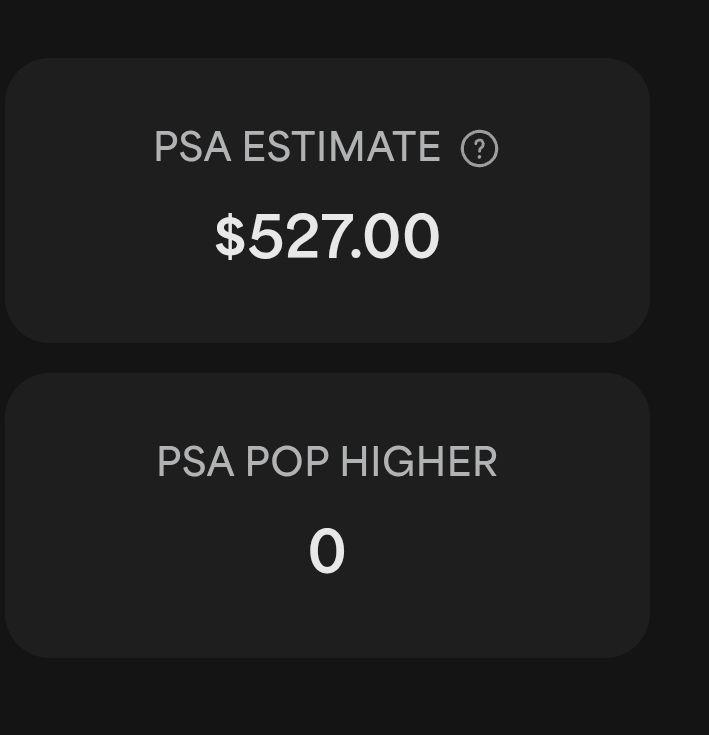Click the word HIGHER in lower card
The width and height of the screenshot is (709, 735).
[x=418, y=462]
